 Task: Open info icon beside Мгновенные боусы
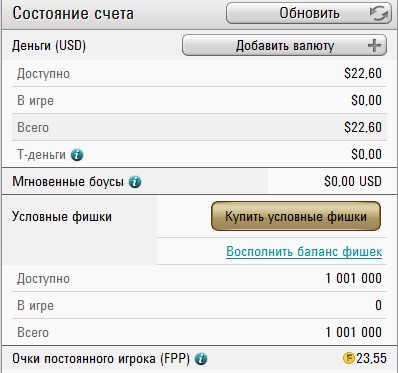[135, 182]
